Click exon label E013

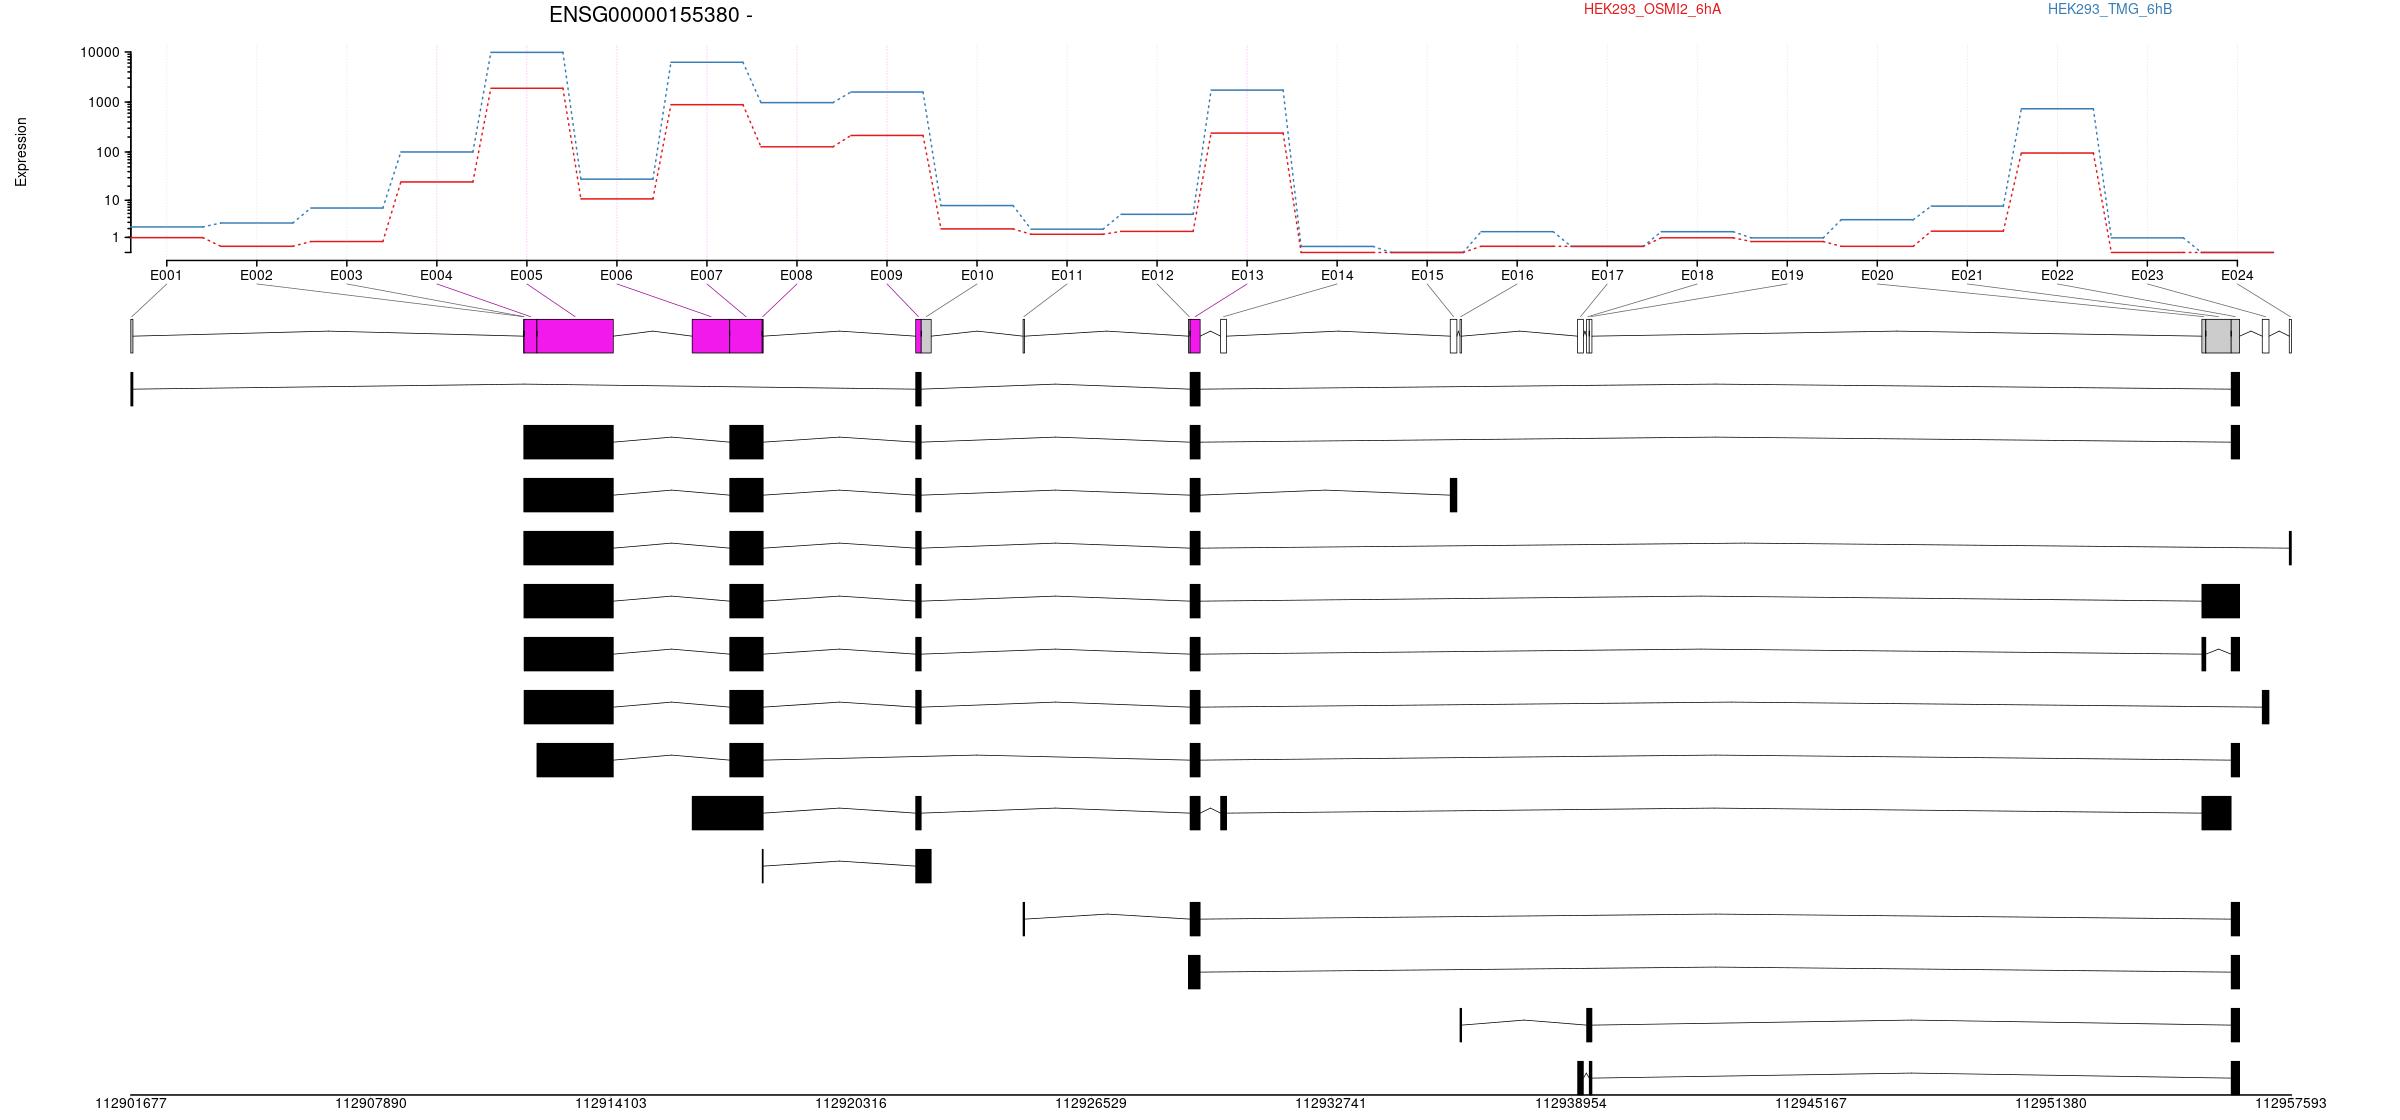click(x=1247, y=275)
